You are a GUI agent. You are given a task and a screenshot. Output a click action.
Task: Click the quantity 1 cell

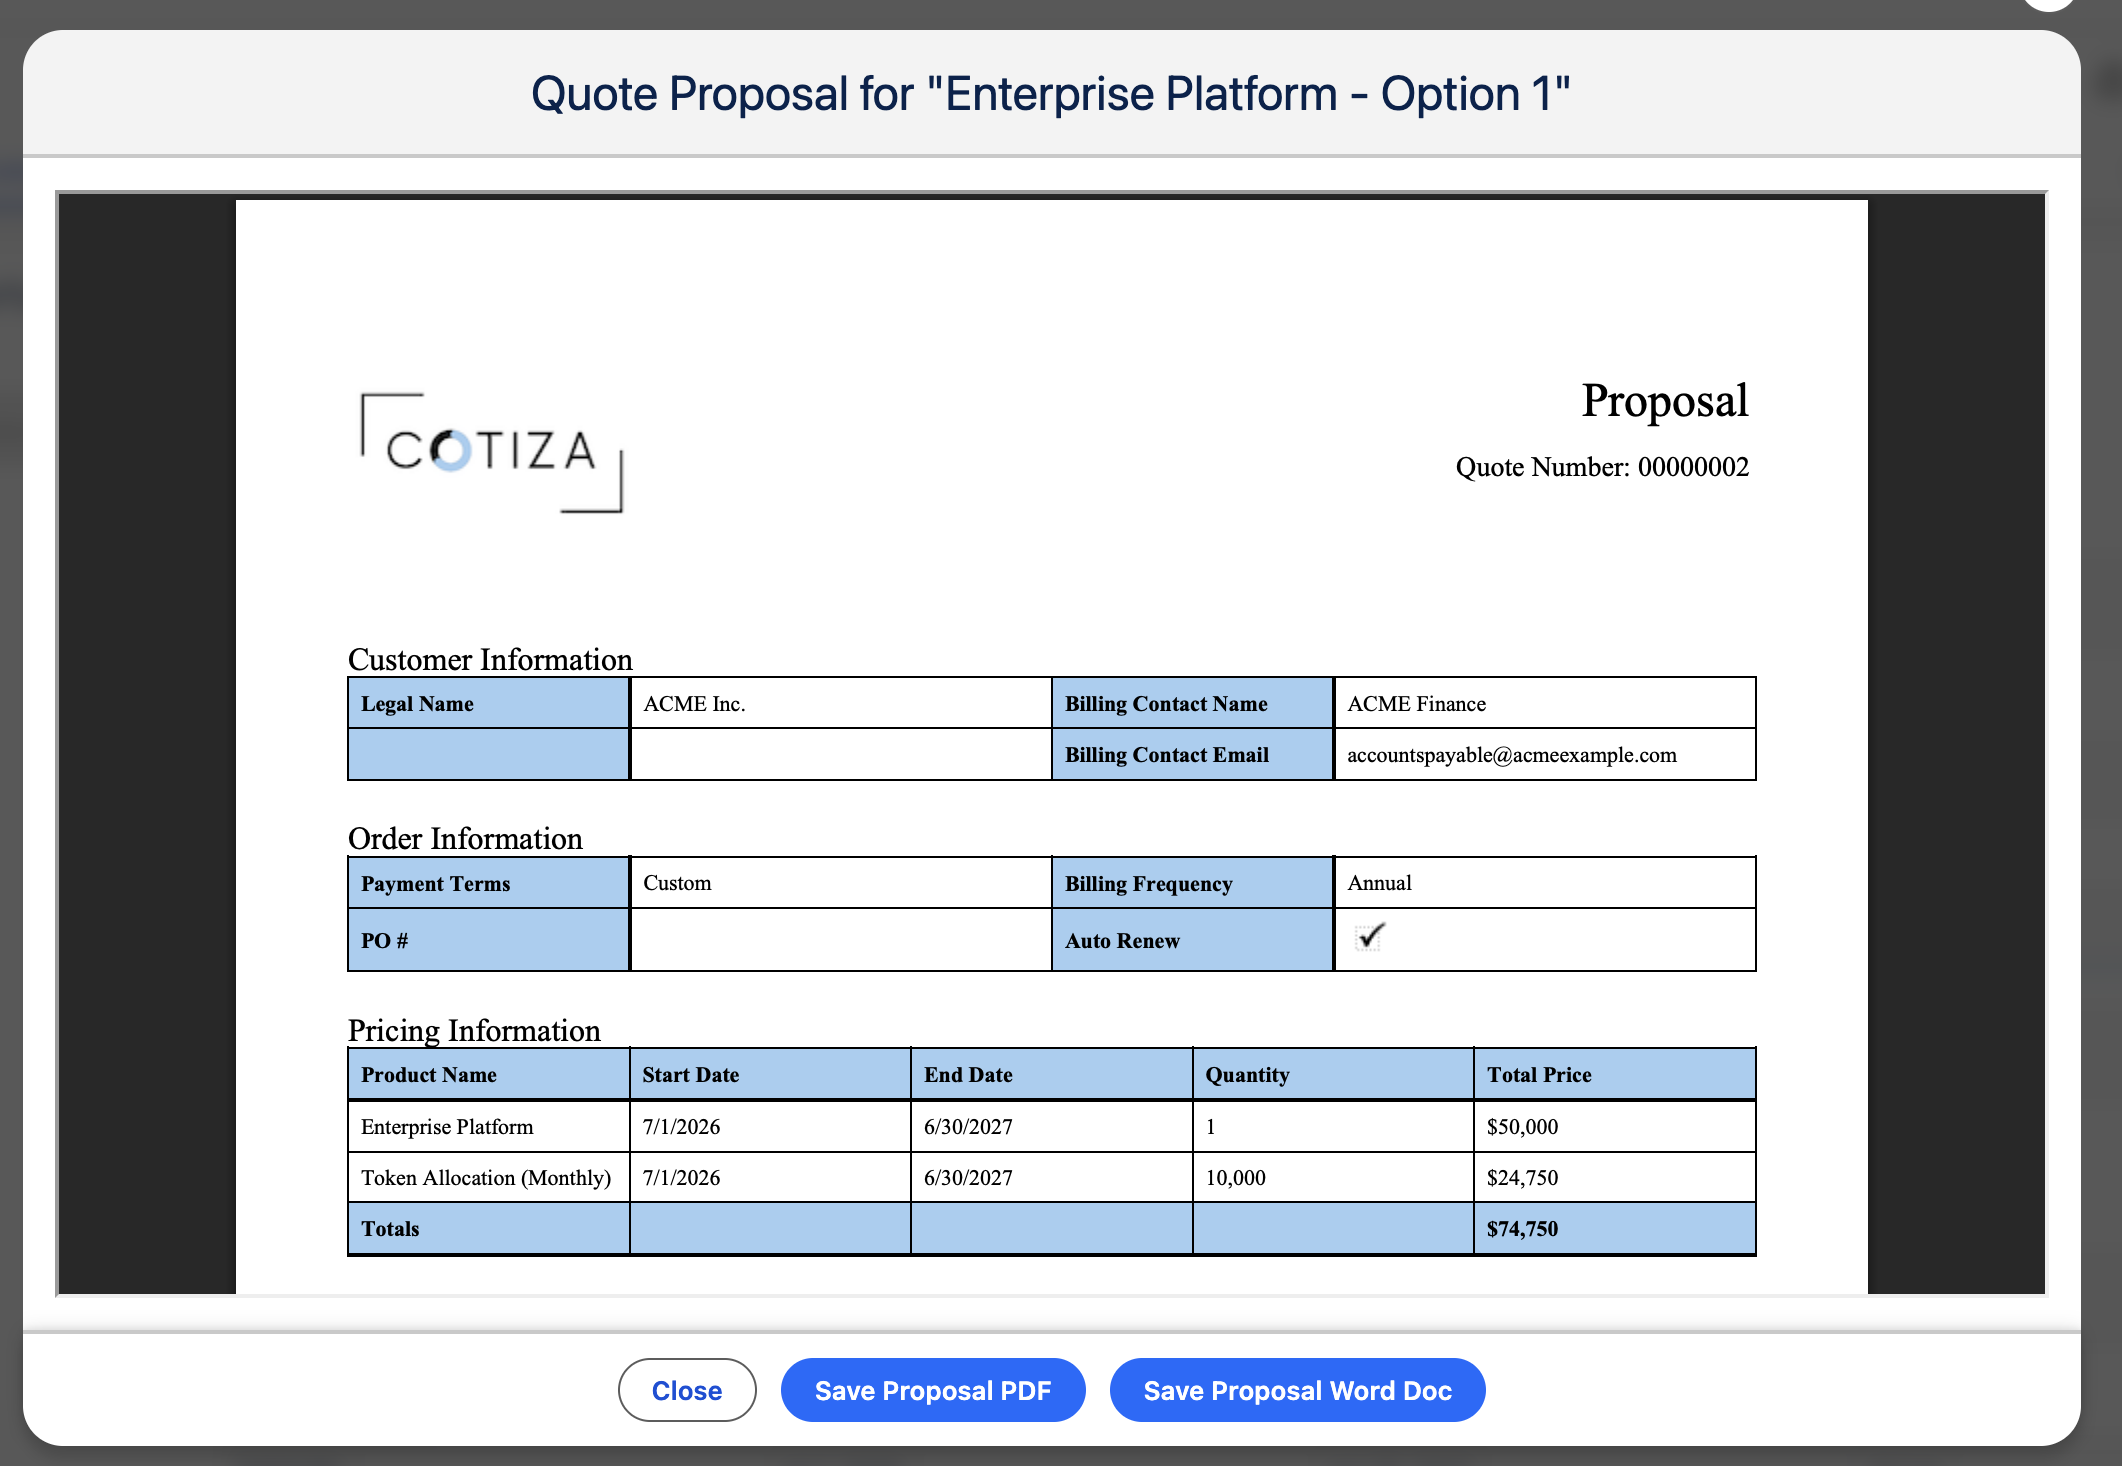click(x=1333, y=1127)
